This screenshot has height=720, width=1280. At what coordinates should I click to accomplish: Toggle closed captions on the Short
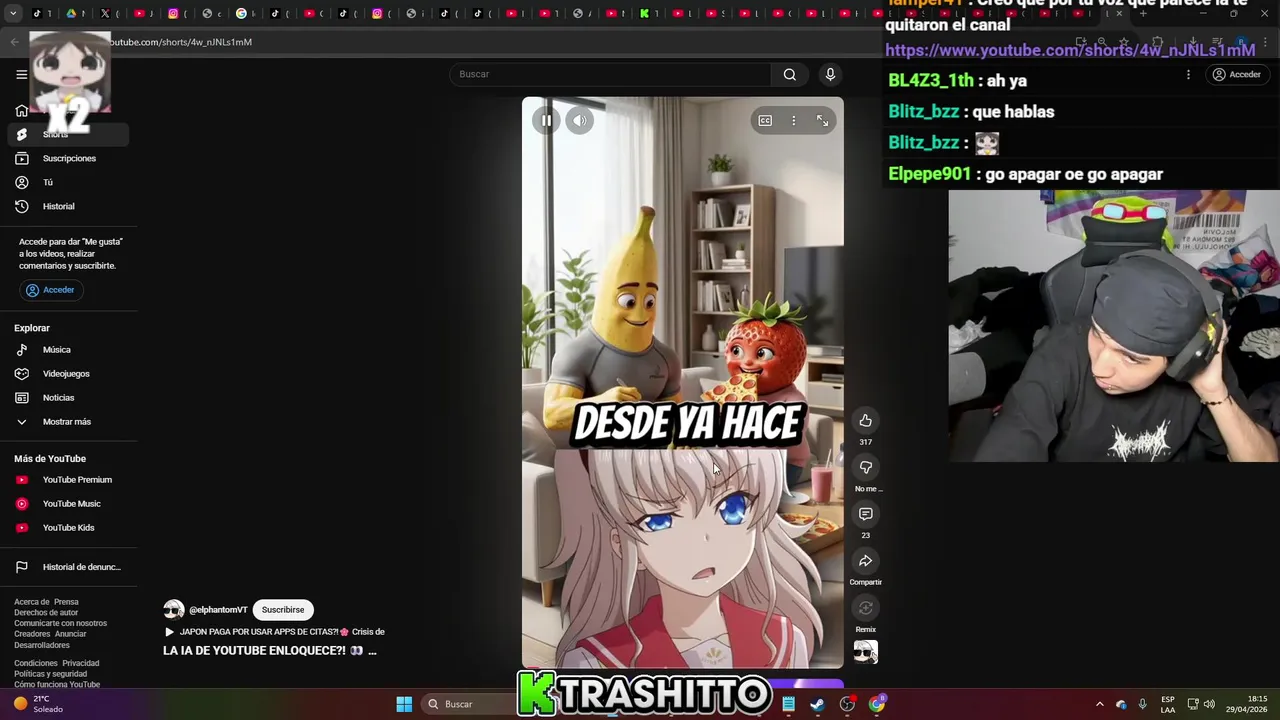tap(765, 121)
